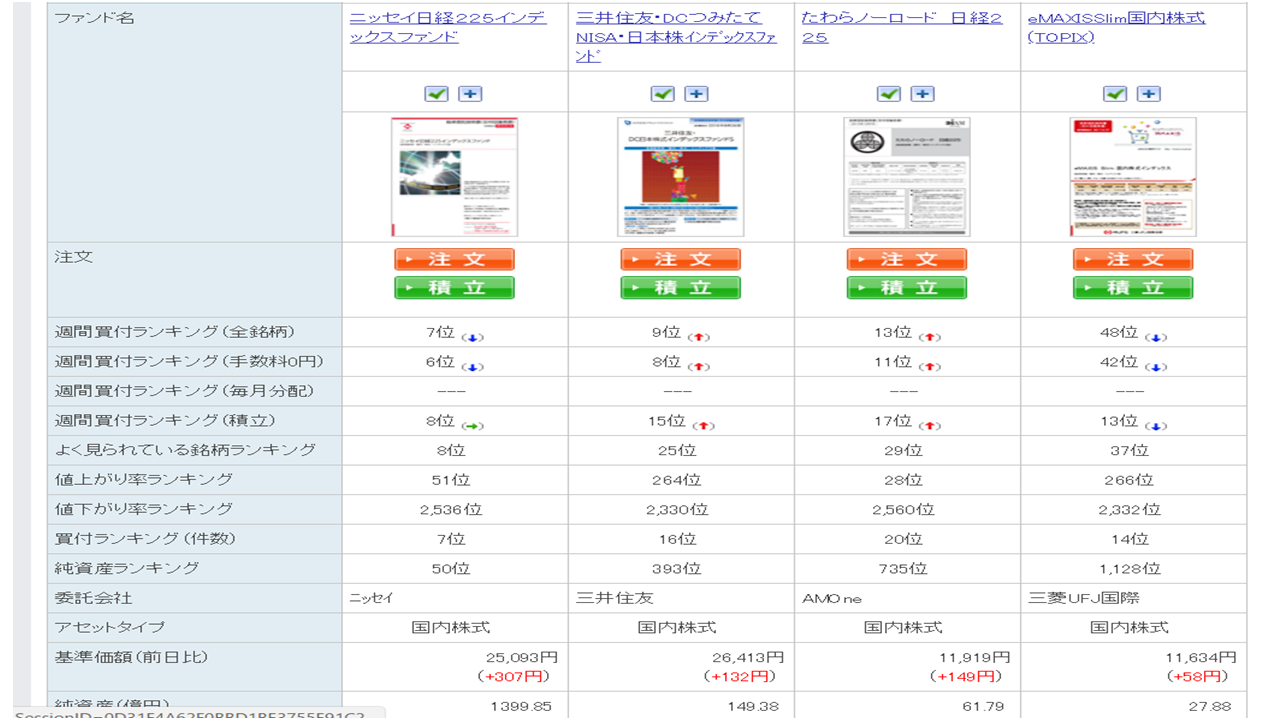The height and width of the screenshot is (720, 1280).
Task: Click orange 注文 button for eMAXIS Slim fund
Action: pos(1133,259)
